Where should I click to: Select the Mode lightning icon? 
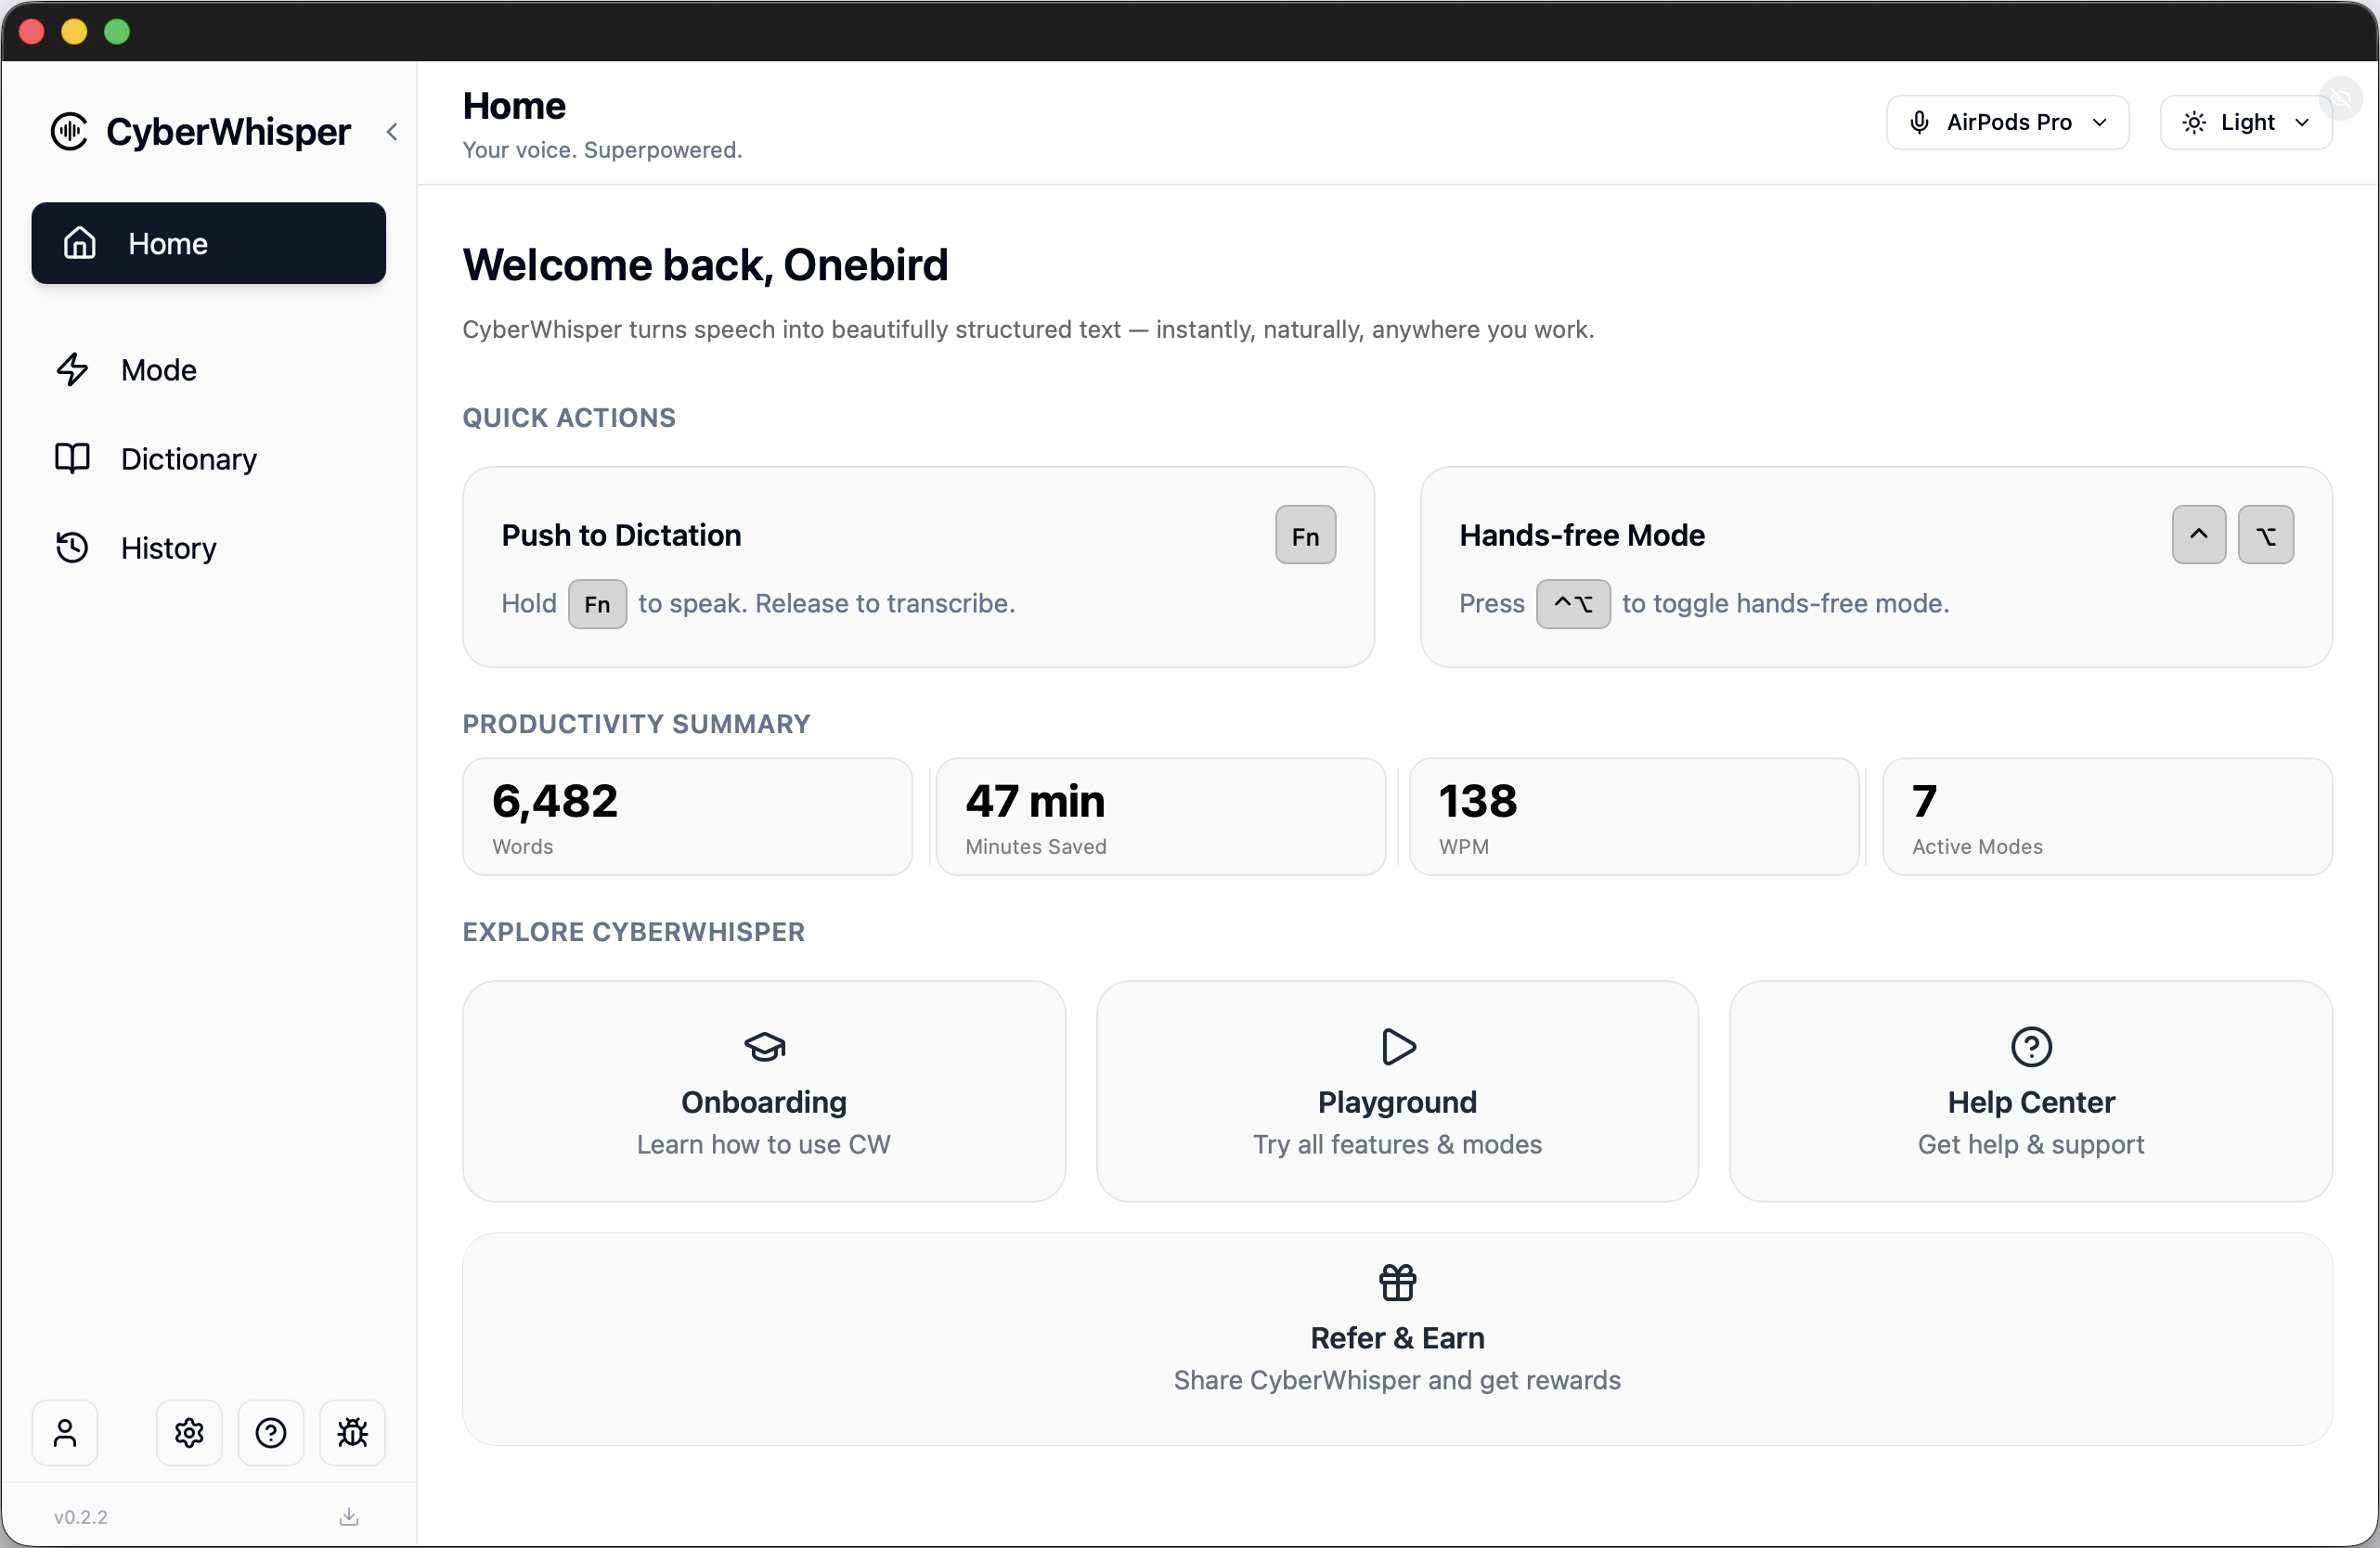(x=73, y=369)
